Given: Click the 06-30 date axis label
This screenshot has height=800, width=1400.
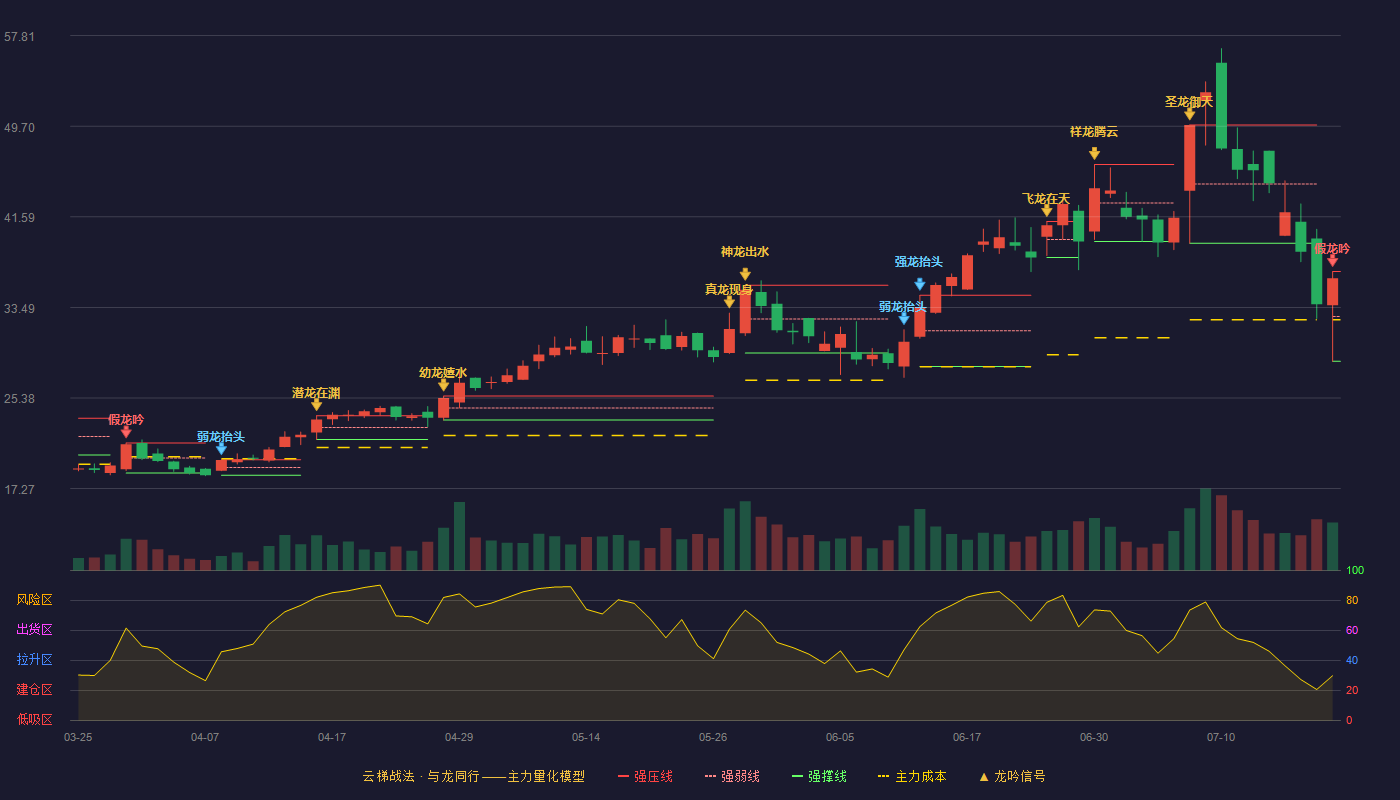Looking at the screenshot, I should coord(1094,737).
